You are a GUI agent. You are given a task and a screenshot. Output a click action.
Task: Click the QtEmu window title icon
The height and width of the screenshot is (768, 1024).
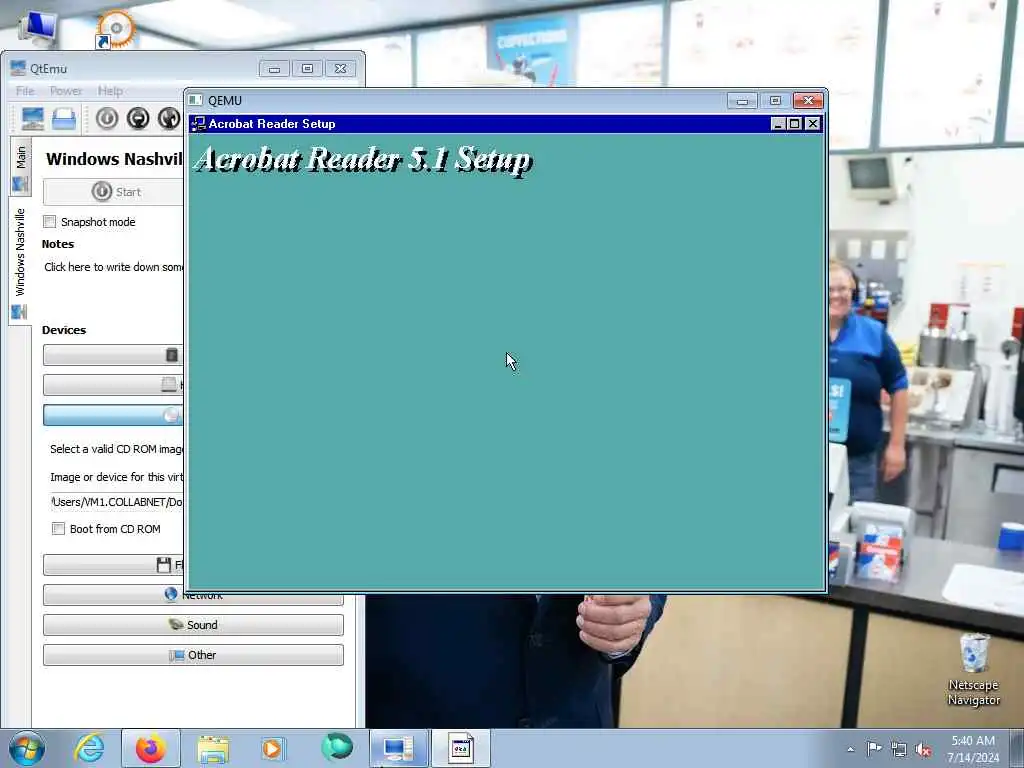(18, 69)
